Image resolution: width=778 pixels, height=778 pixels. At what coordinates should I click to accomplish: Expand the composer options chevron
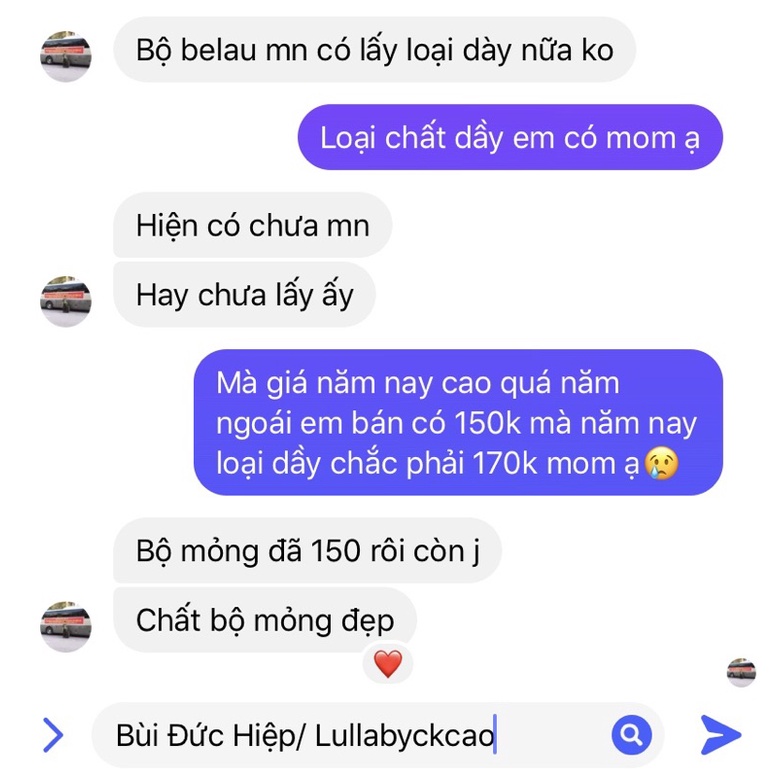(53, 735)
